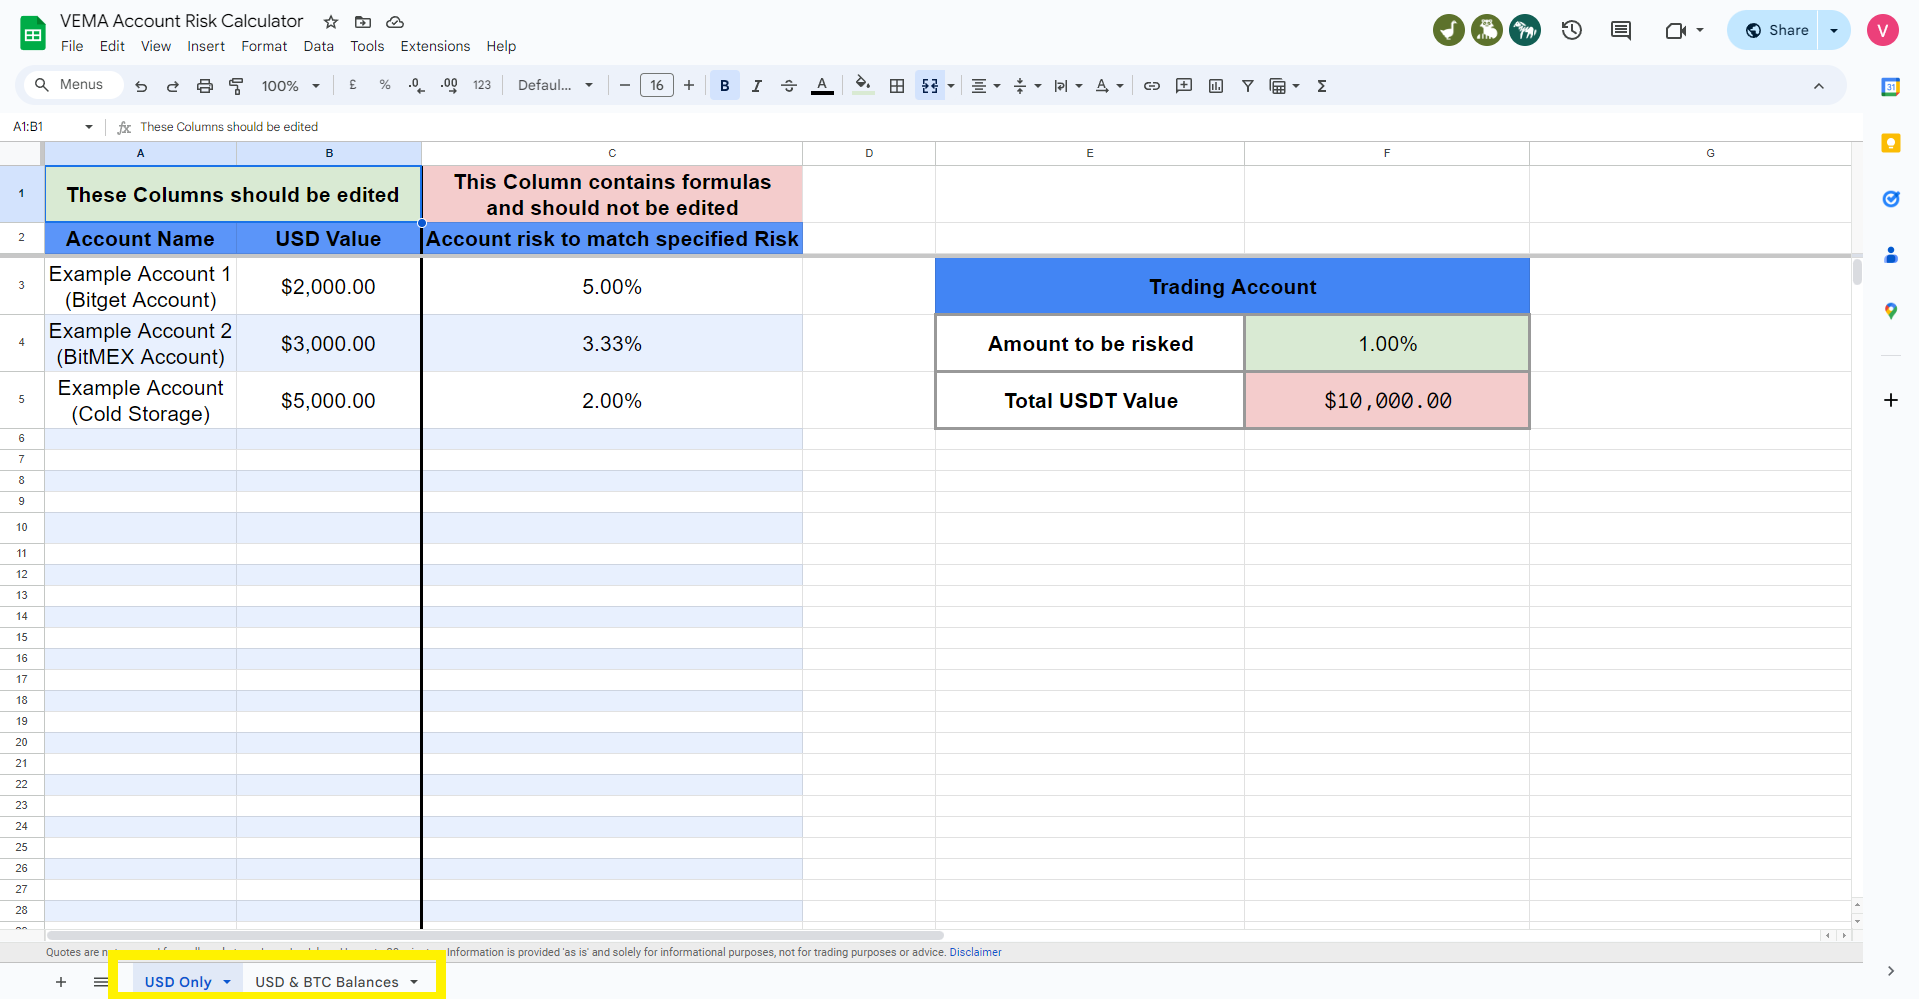Open the Insert menu
Image resolution: width=1919 pixels, height=999 pixels.
coord(206,46)
